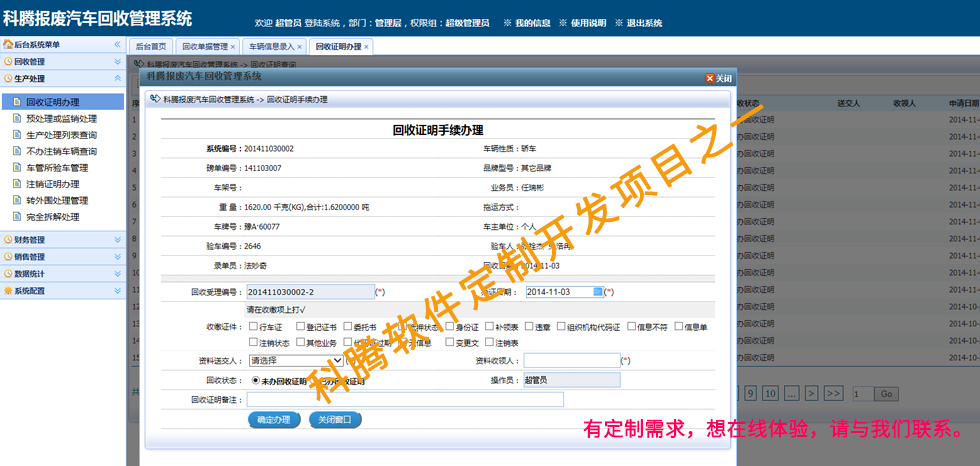Open the 资料送交人 请选择 dropdown

tap(296, 360)
